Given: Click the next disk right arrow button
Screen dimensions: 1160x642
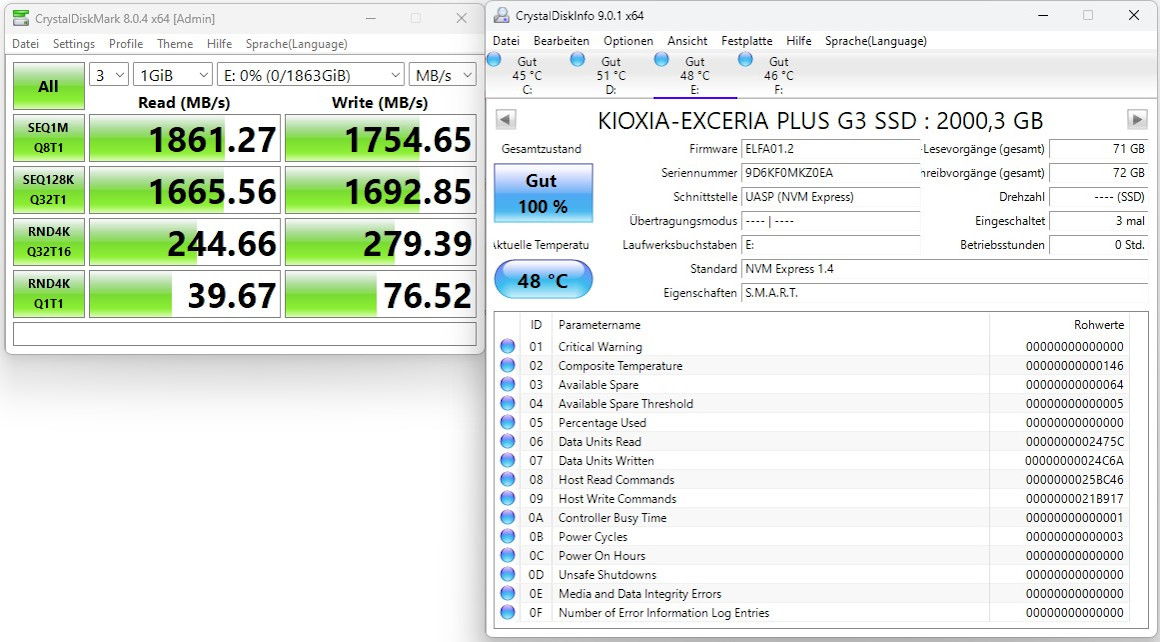Looking at the screenshot, I should pos(1137,120).
